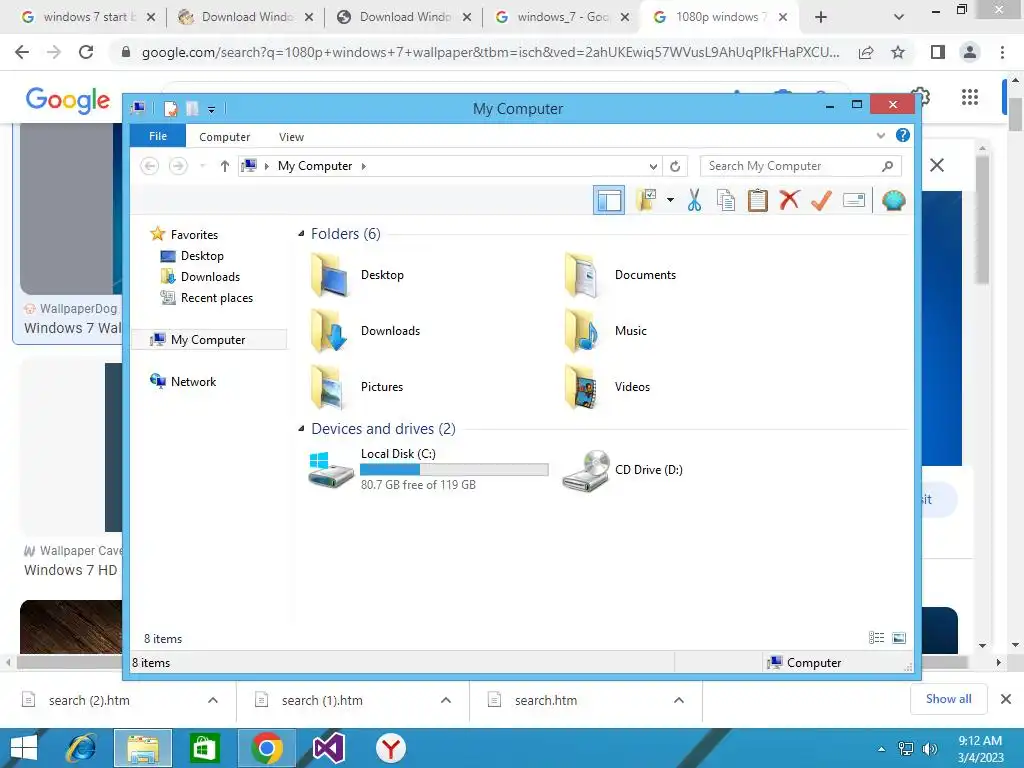Go up one level with up arrow
Viewport: 1024px width, 768px height.
pyautogui.click(x=225, y=167)
